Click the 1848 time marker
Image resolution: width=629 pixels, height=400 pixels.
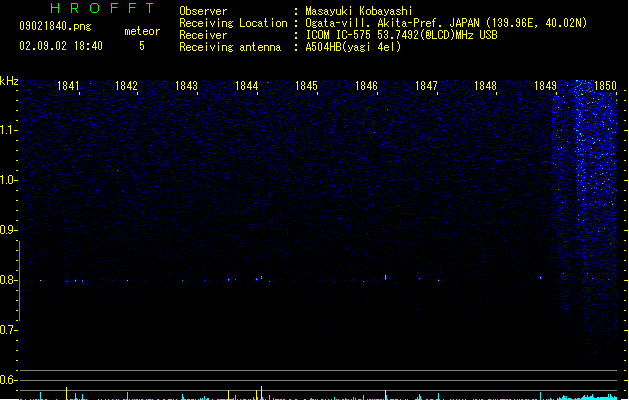click(485, 86)
